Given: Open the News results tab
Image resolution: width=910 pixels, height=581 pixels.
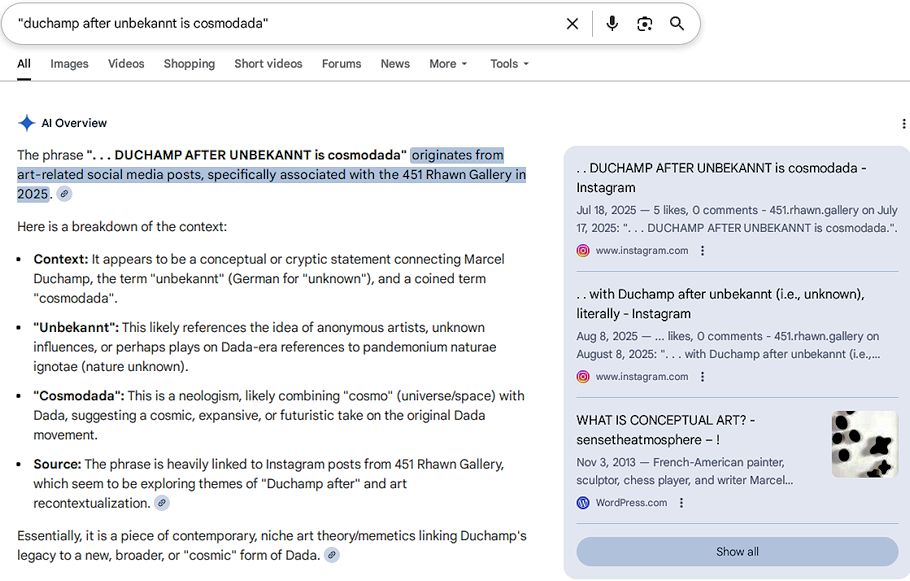Looking at the screenshot, I should pyautogui.click(x=395, y=64).
